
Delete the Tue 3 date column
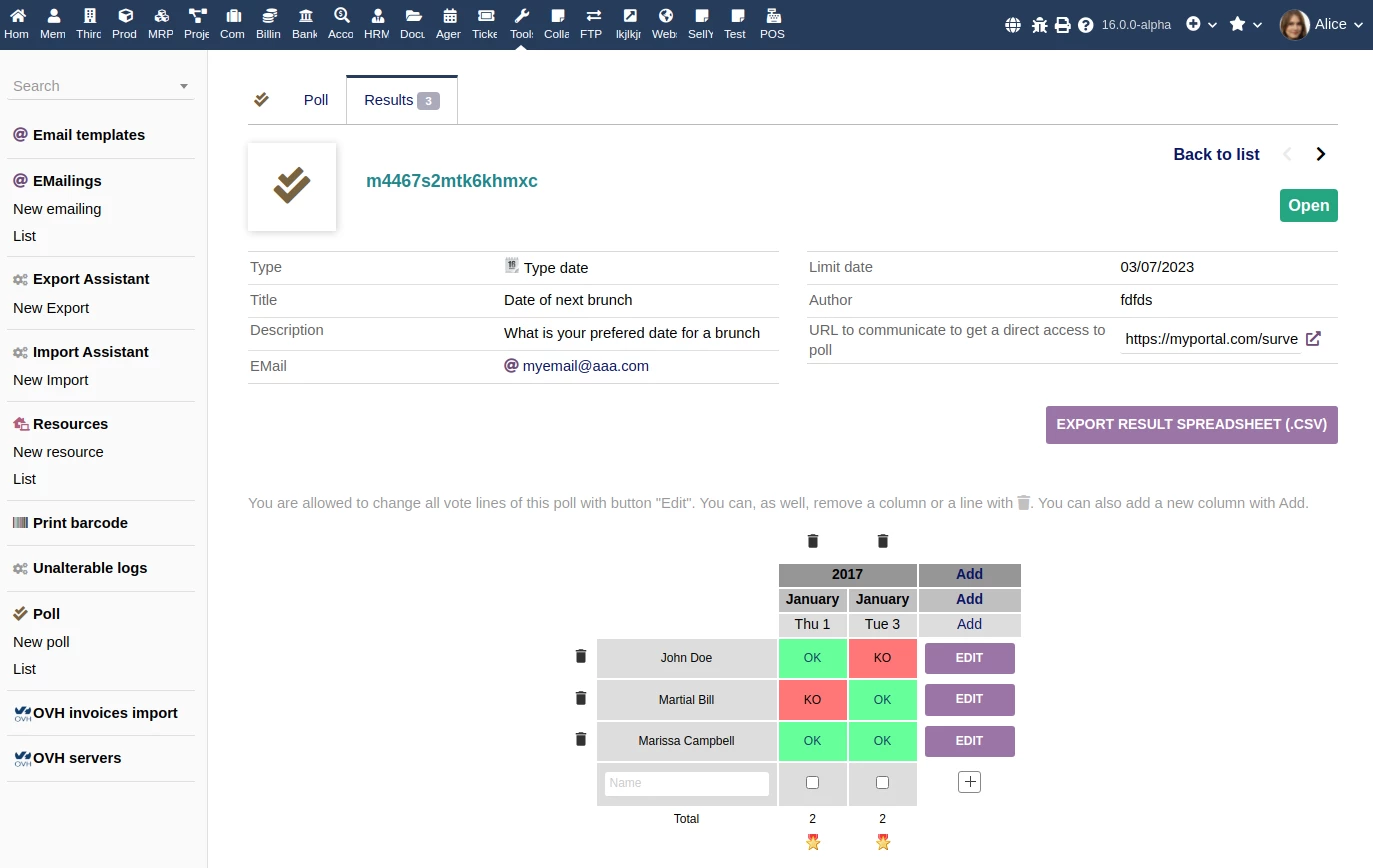883,541
